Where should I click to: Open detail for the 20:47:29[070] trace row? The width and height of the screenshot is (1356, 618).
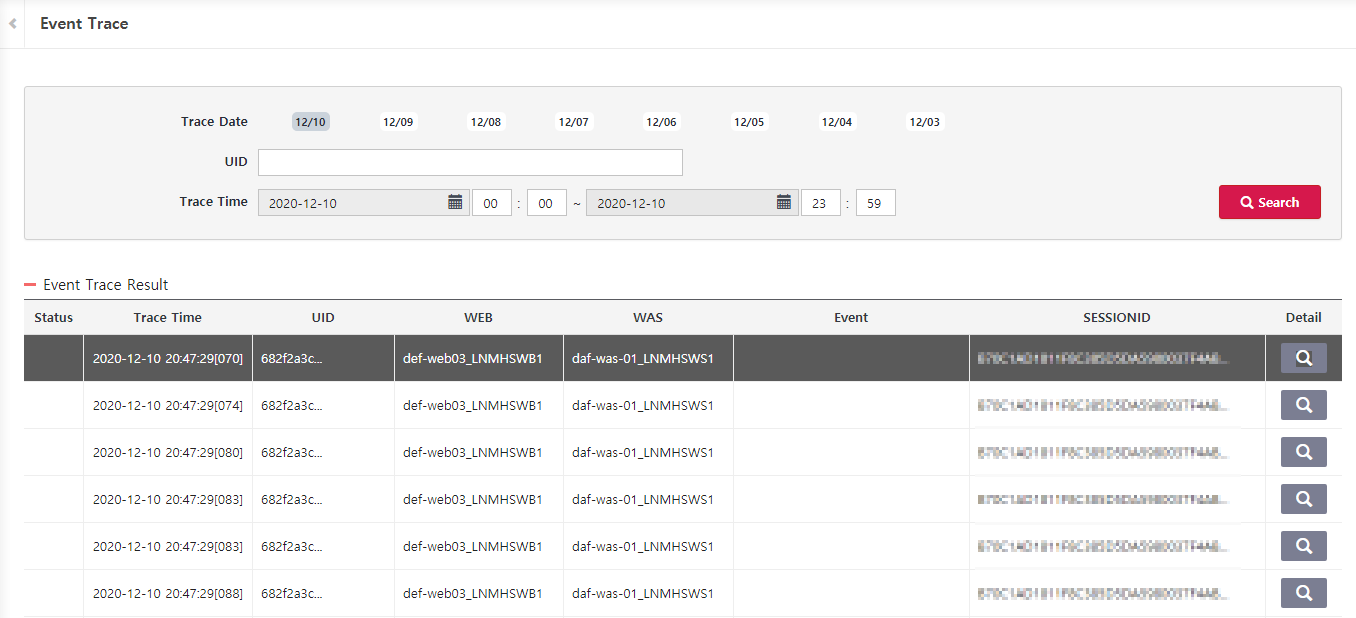coord(1303,358)
